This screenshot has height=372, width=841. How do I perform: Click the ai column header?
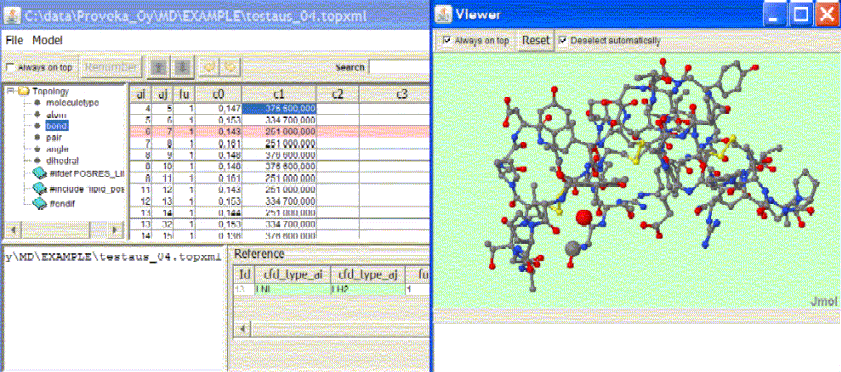point(141,94)
